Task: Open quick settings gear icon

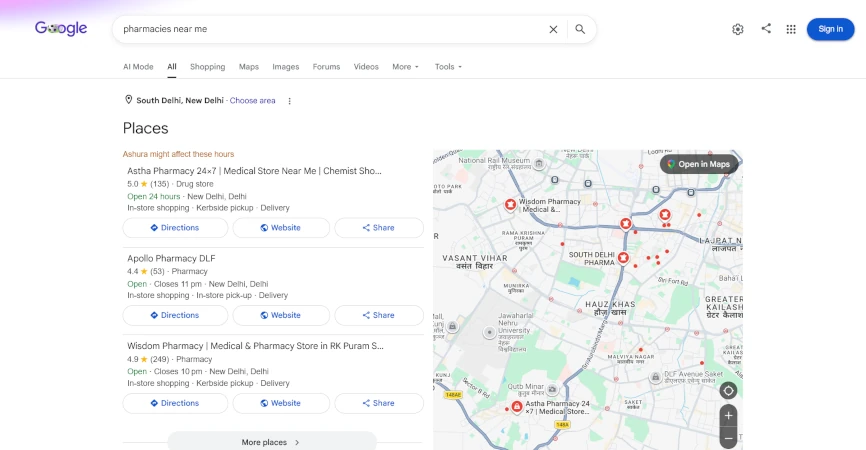Action: pos(738,29)
